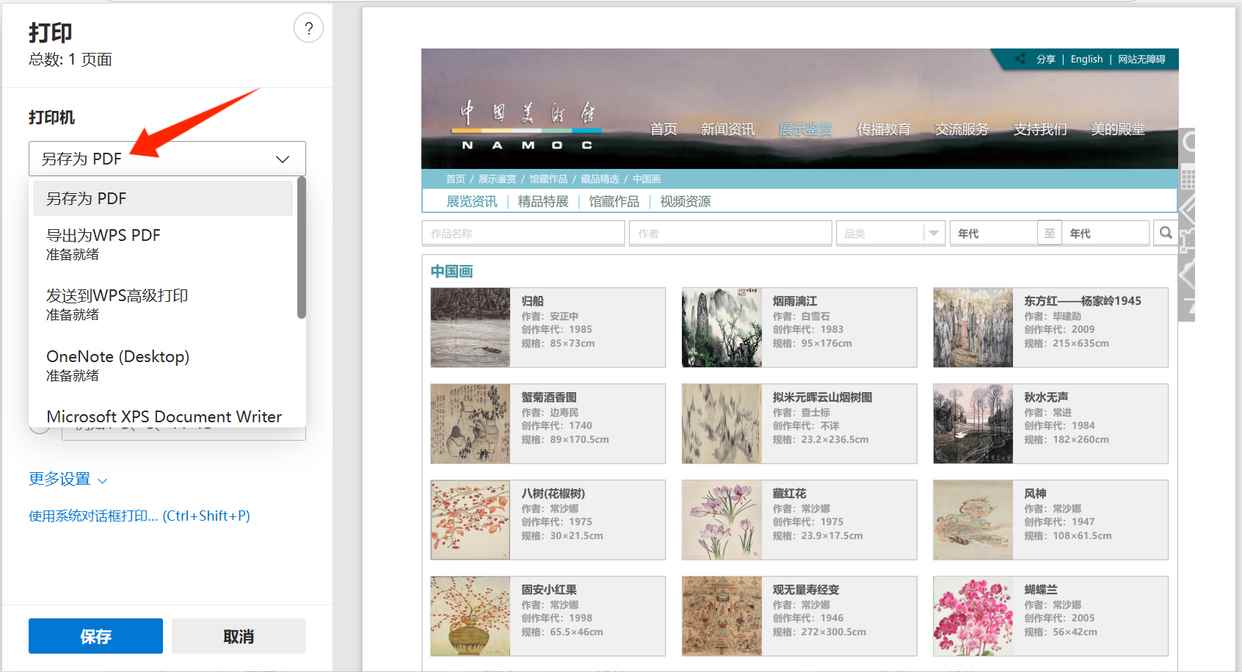Click the blue 保存 button

[95, 636]
